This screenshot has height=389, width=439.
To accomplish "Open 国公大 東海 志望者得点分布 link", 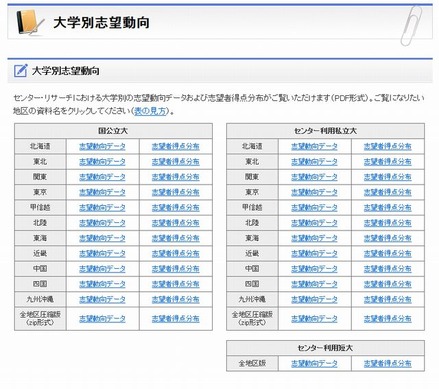I will coord(175,238).
